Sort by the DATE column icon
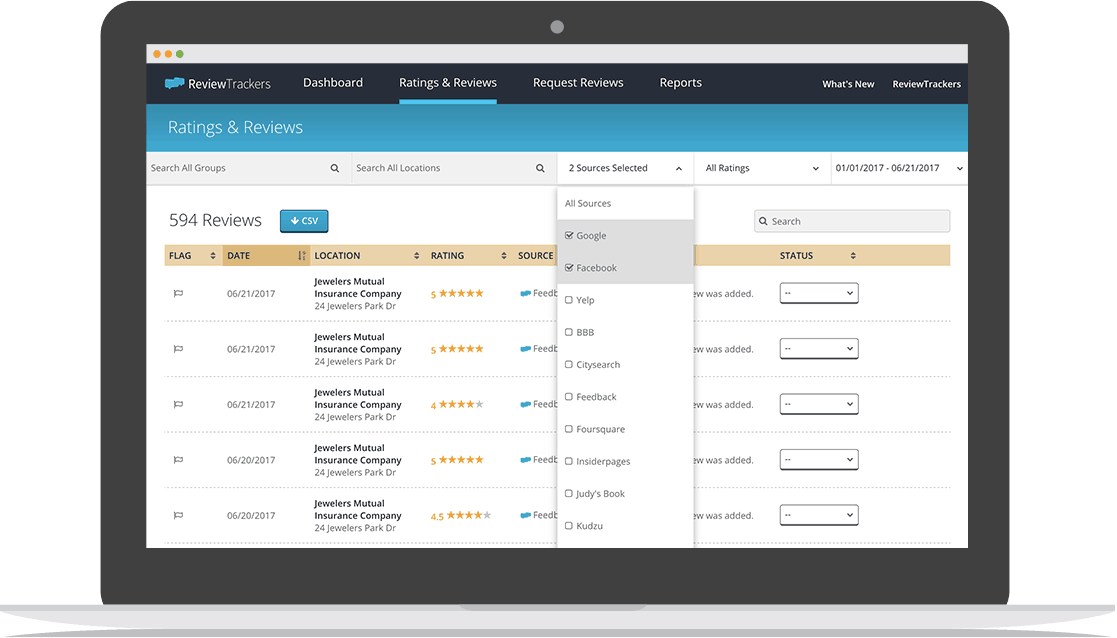 (301, 256)
